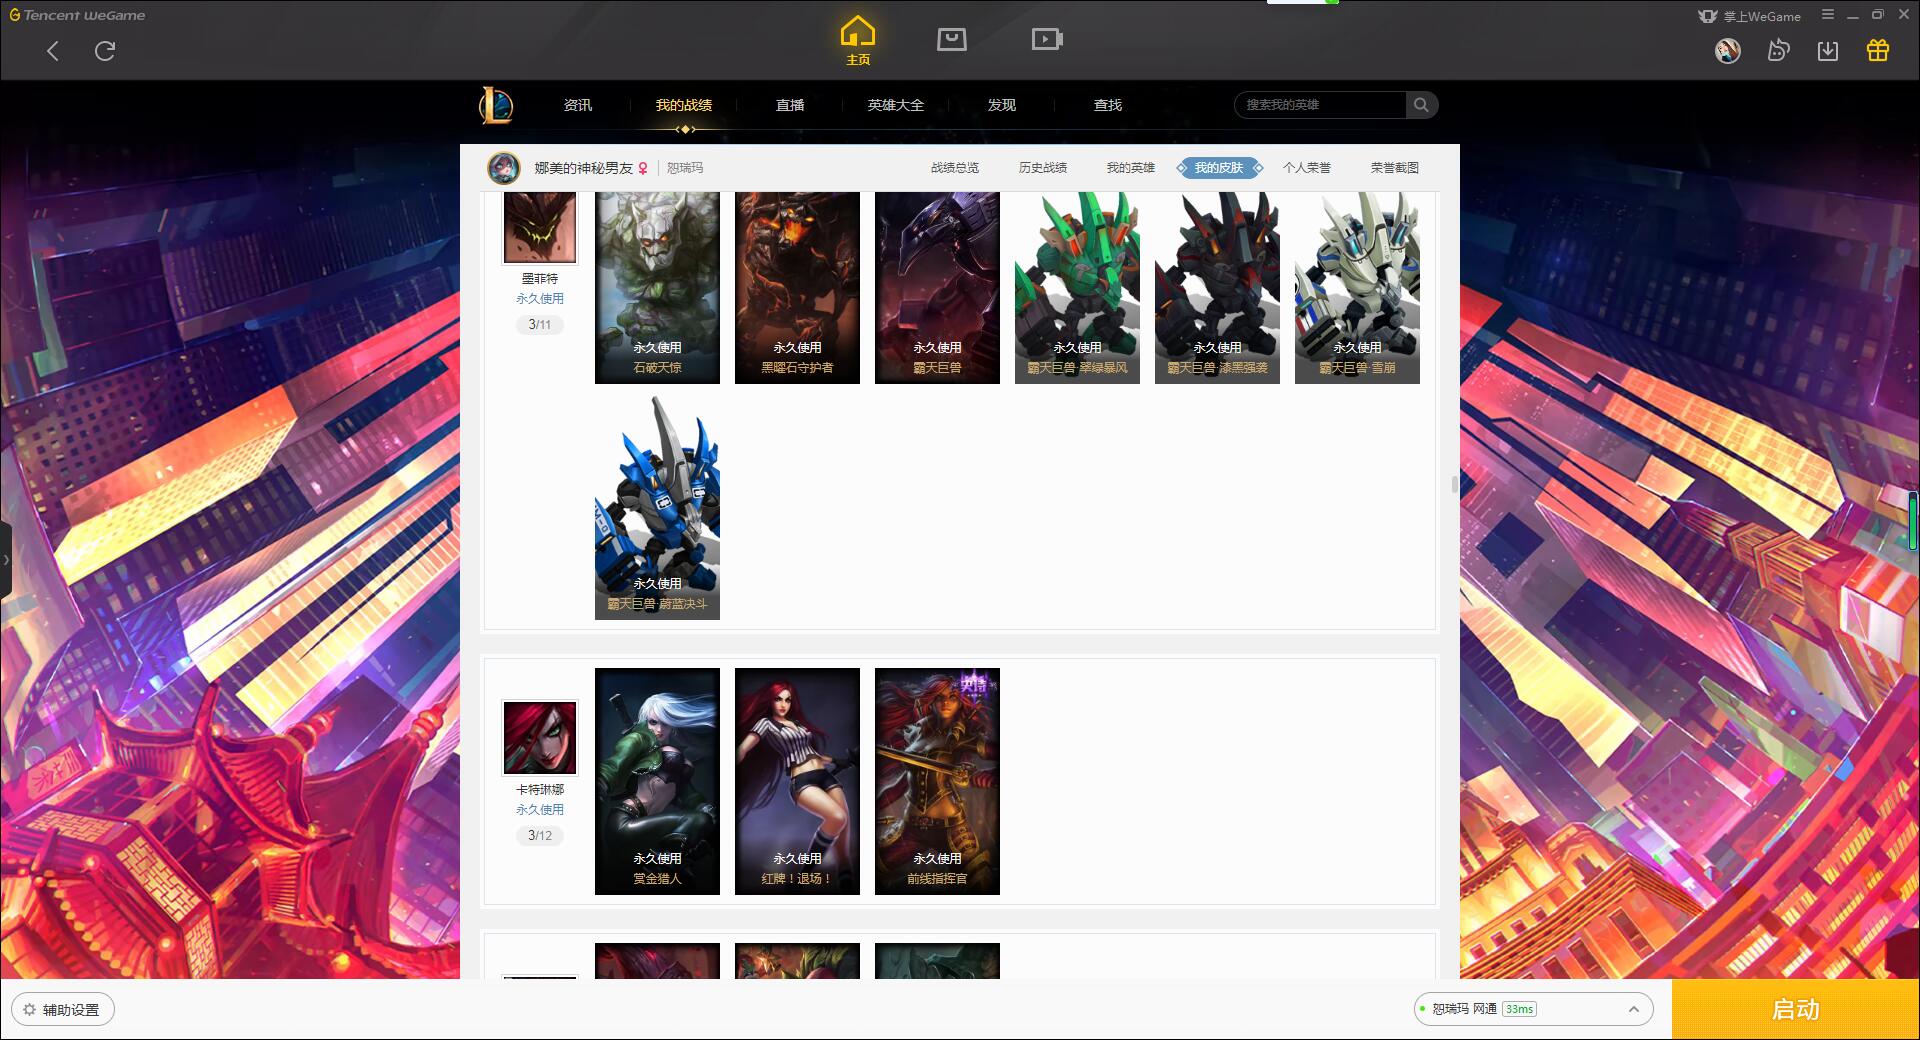
Task: Click the page scrollbar thumb
Action: (1455, 484)
